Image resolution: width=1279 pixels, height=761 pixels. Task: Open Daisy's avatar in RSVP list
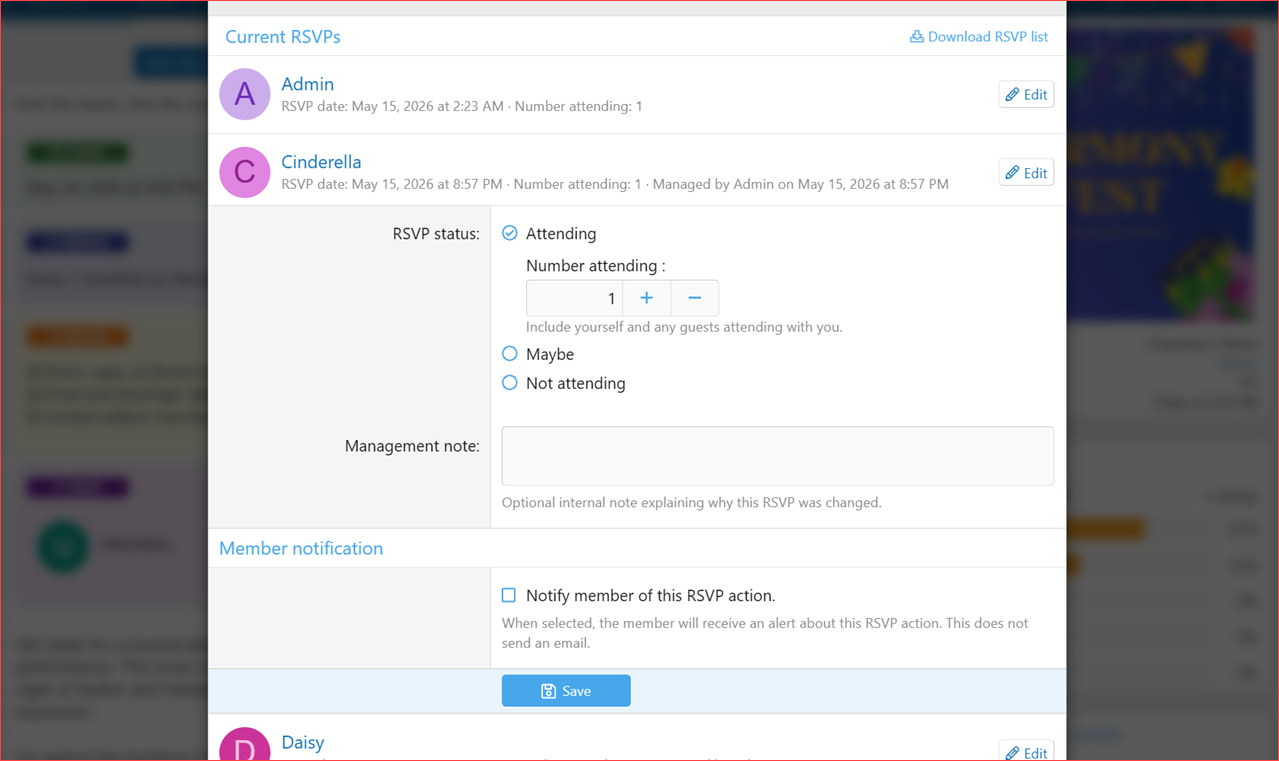[245, 745]
